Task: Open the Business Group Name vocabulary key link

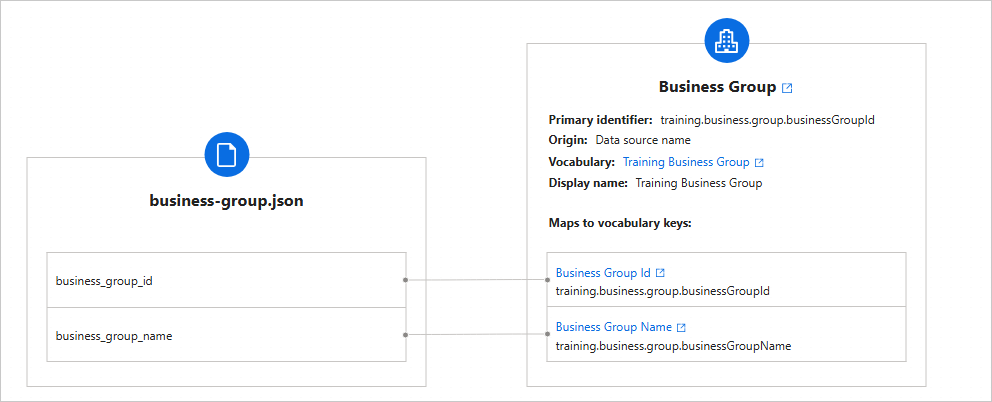Action: pos(614,327)
